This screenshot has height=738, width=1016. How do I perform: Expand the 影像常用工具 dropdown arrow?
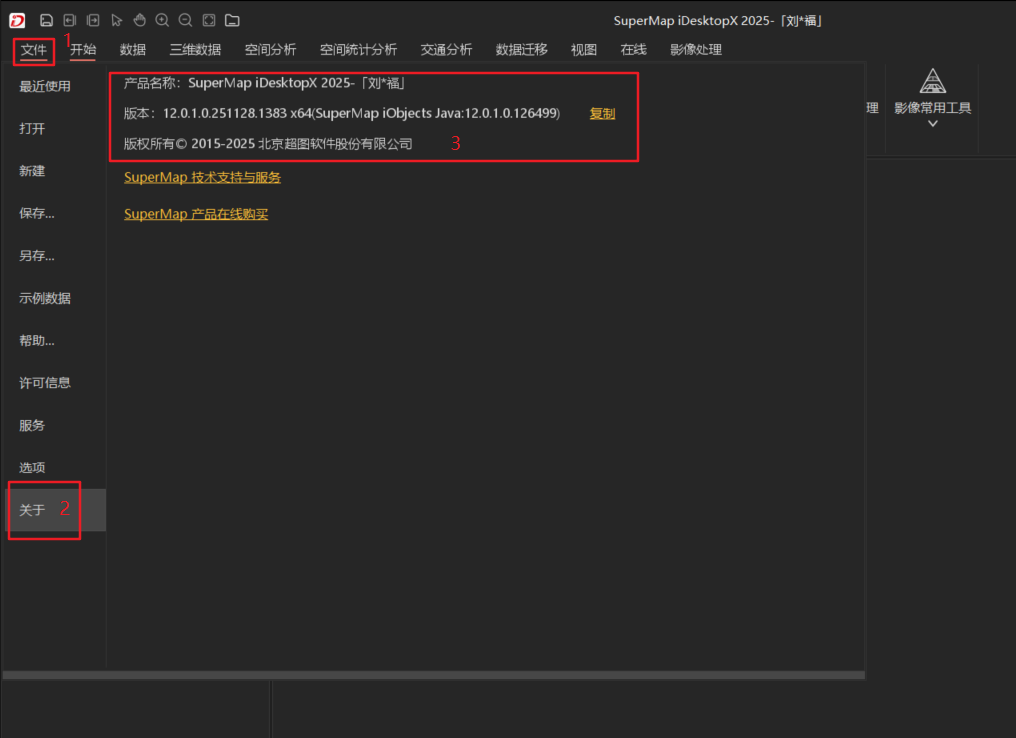(932, 124)
